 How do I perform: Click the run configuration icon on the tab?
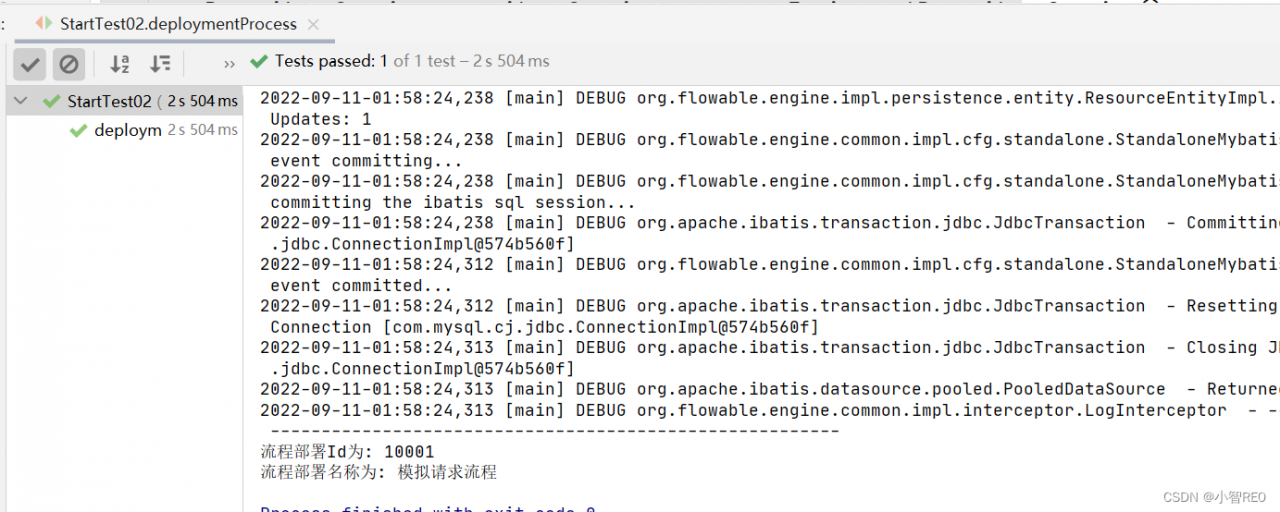(x=44, y=23)
